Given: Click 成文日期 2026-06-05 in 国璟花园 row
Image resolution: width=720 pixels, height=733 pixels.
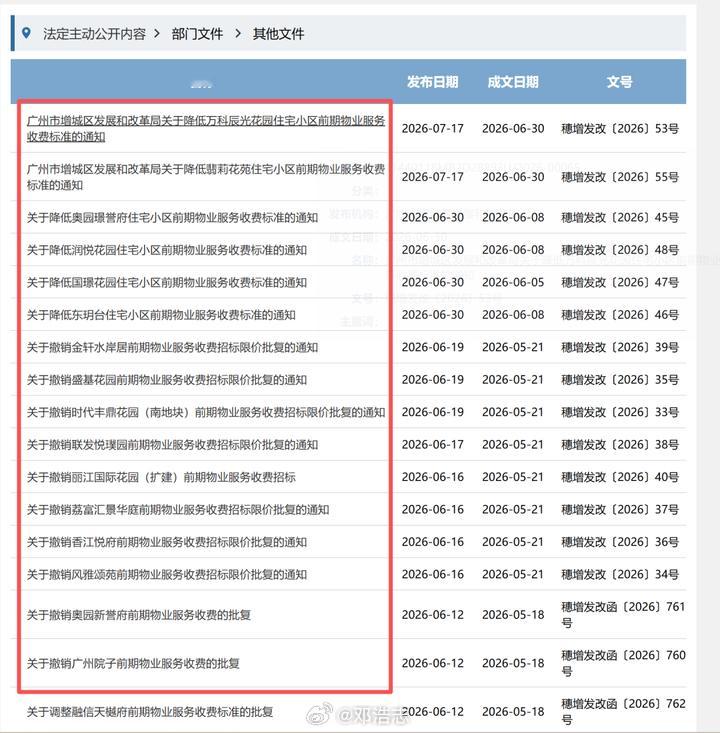Looking at the screenshot, I should pos(513,282).
